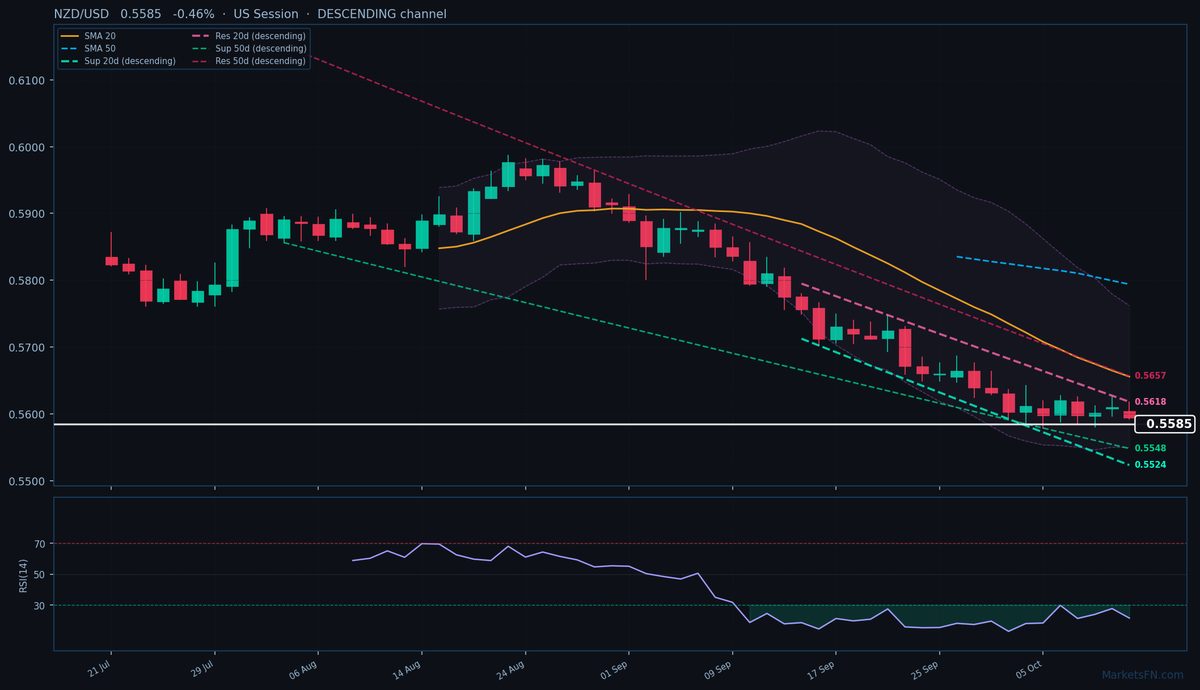
Task: Click the 0.5900 y-axis price label
Action: [25, 214]
